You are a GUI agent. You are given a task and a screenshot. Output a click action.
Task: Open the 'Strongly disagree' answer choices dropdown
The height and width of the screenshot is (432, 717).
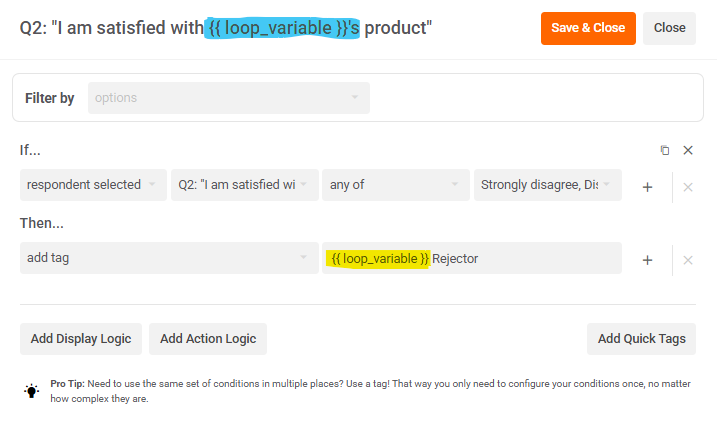[547, 185]
